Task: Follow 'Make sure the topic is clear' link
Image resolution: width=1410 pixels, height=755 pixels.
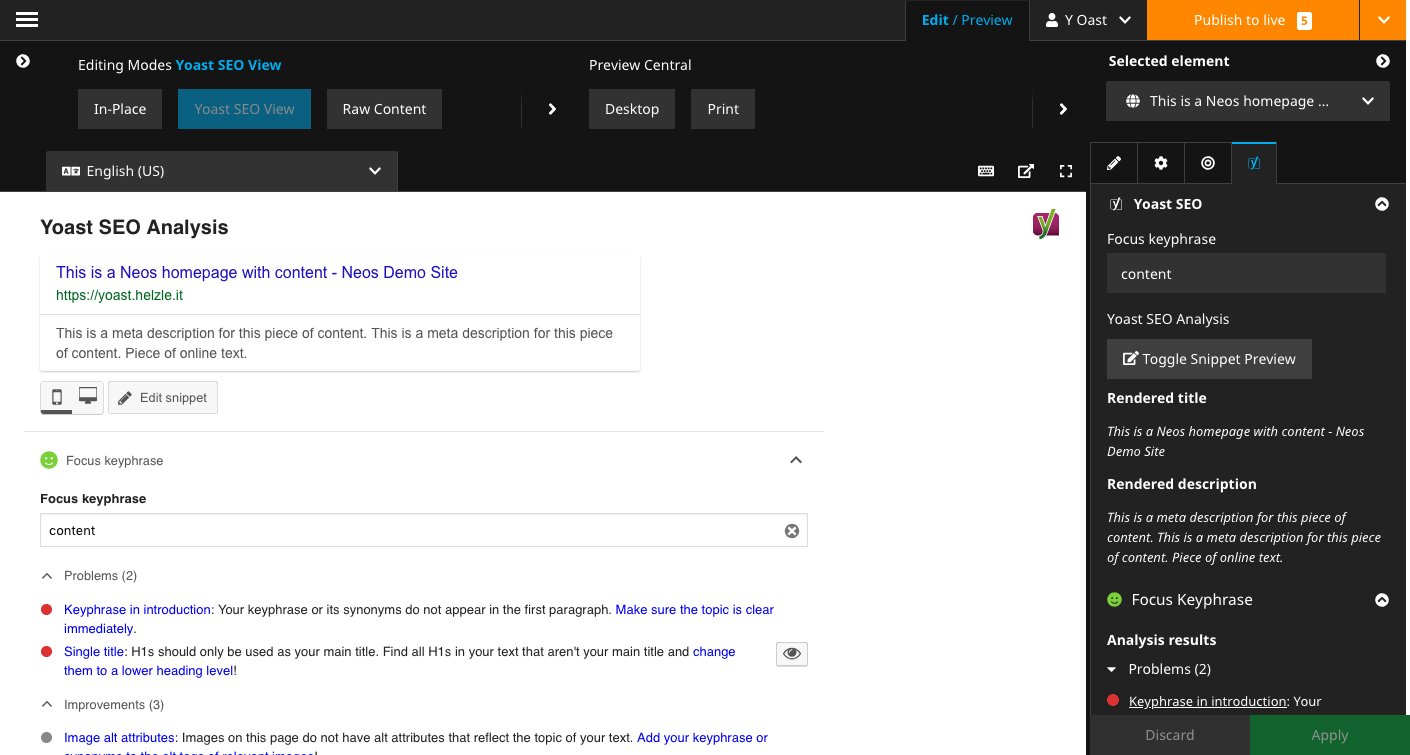Action: coord(694,609)
